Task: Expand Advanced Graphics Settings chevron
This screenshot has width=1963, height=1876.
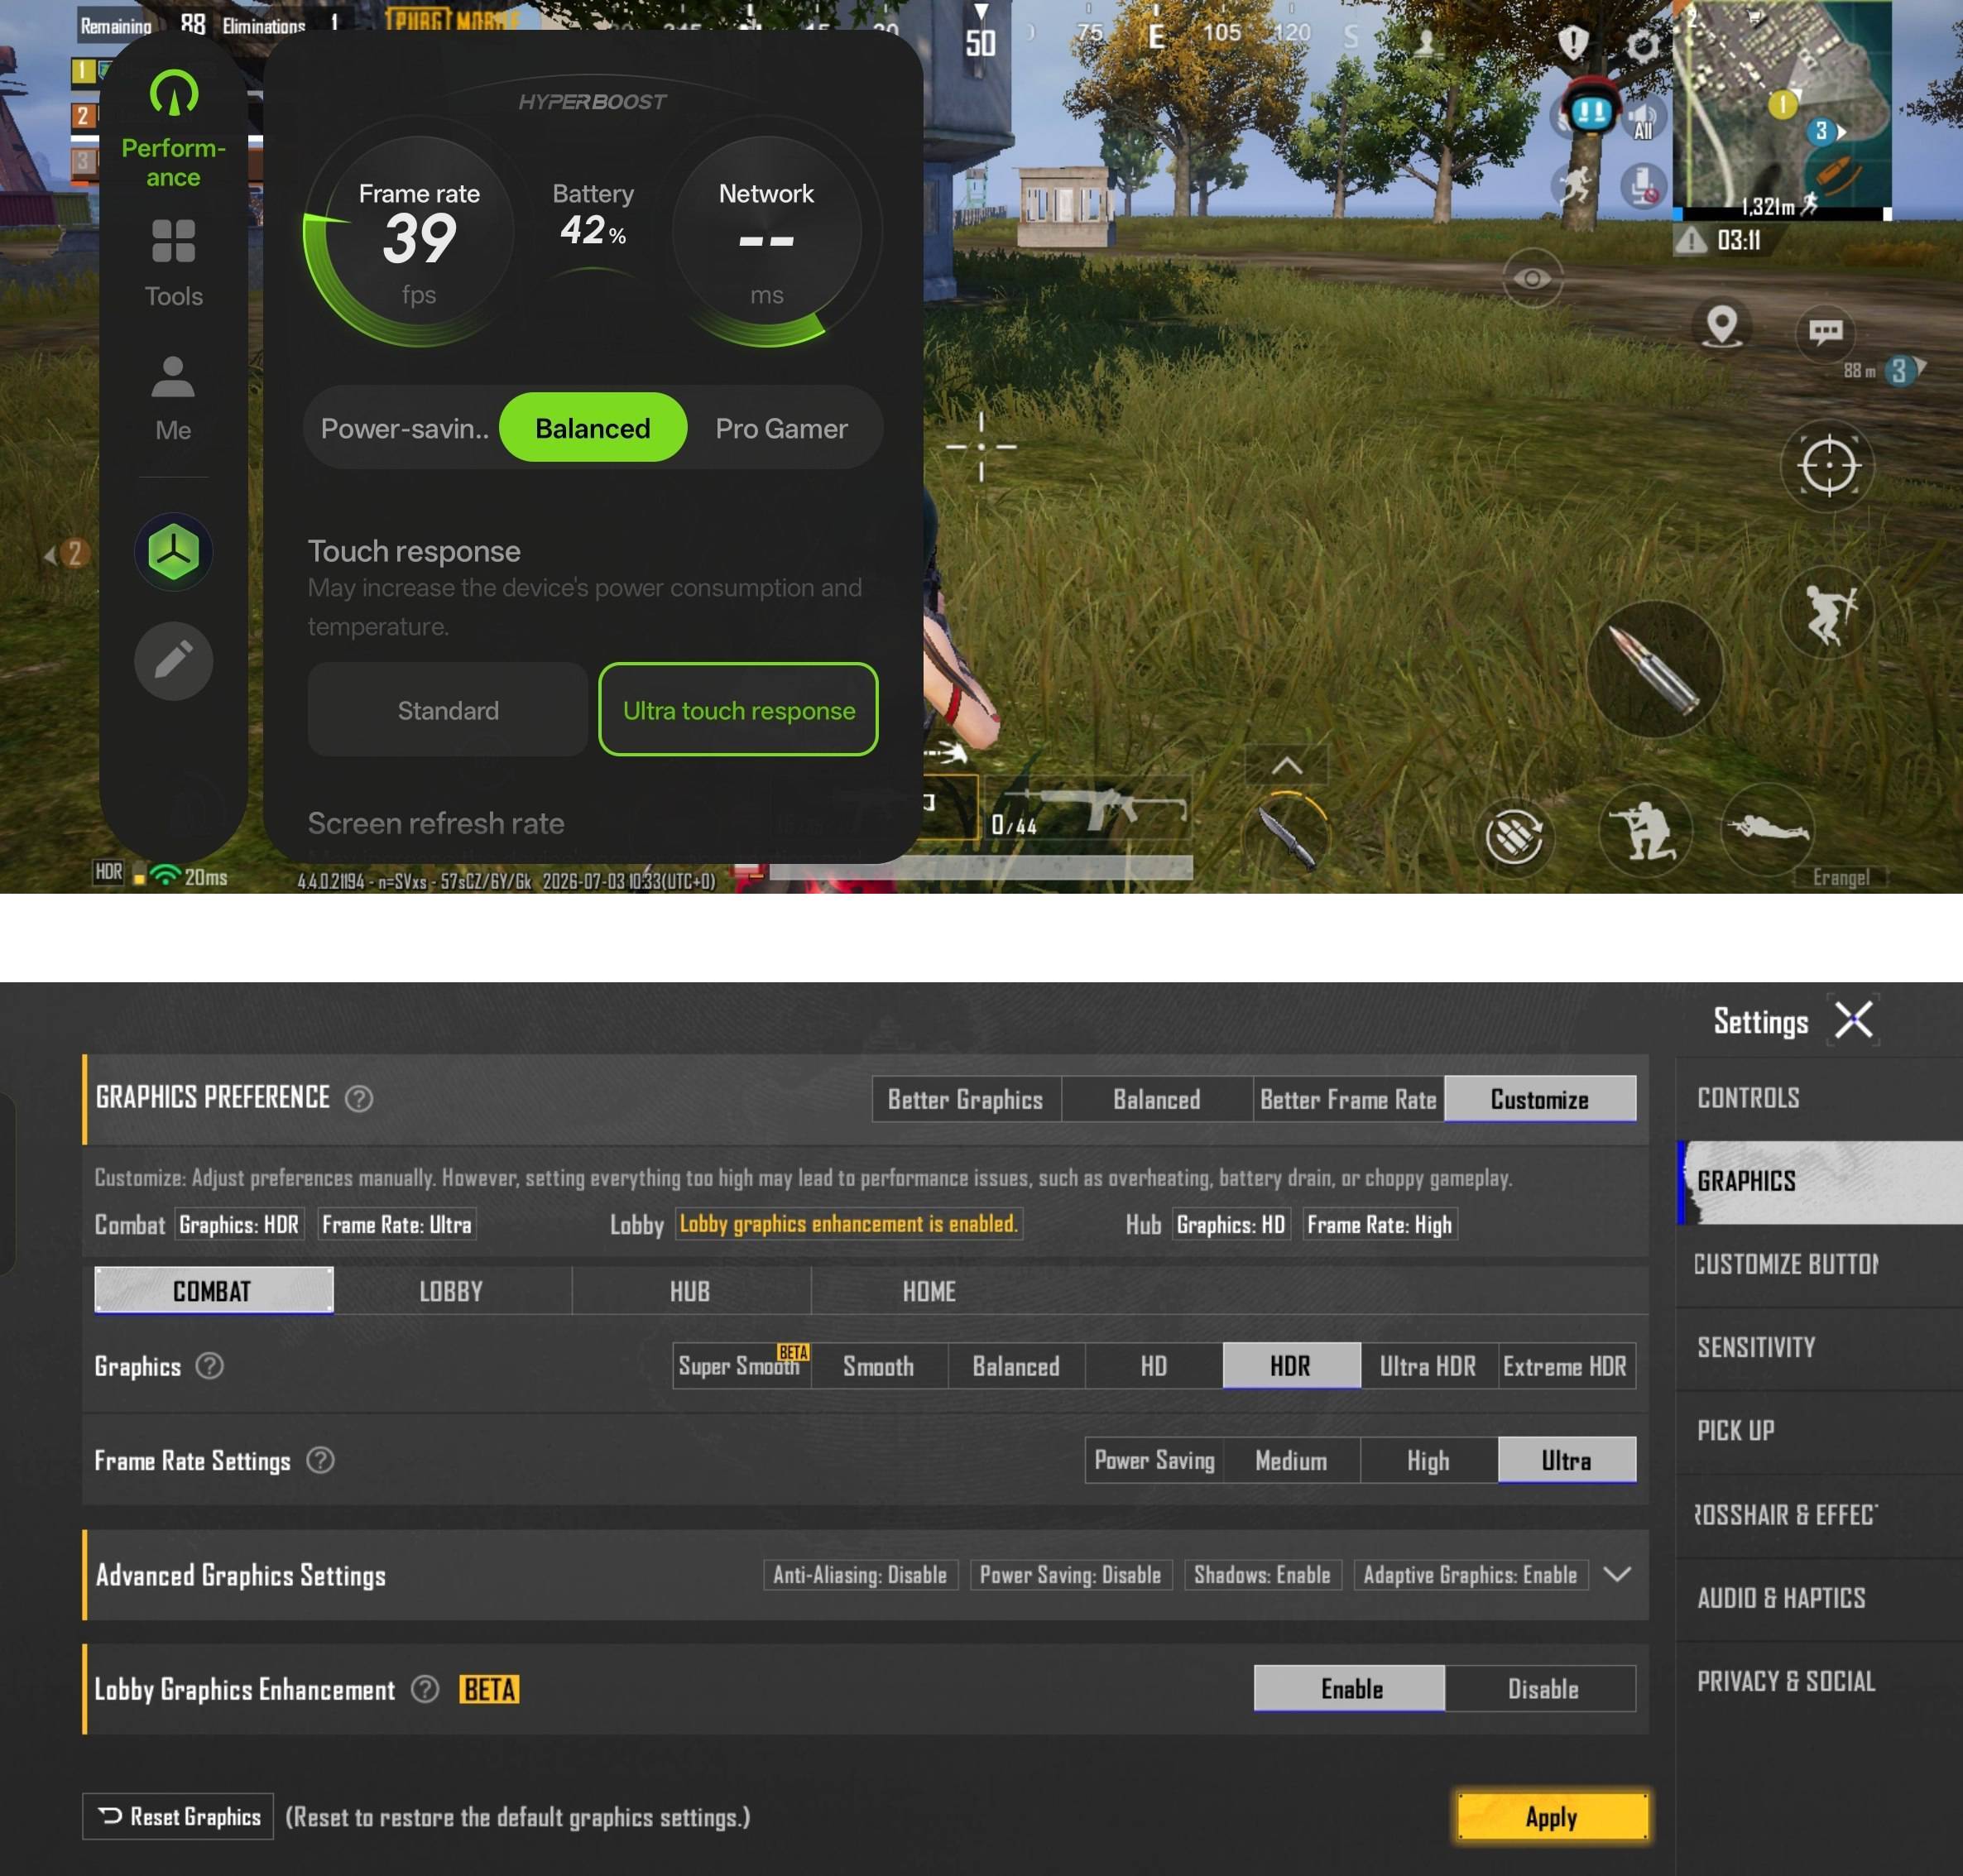Action: 1617,1574
